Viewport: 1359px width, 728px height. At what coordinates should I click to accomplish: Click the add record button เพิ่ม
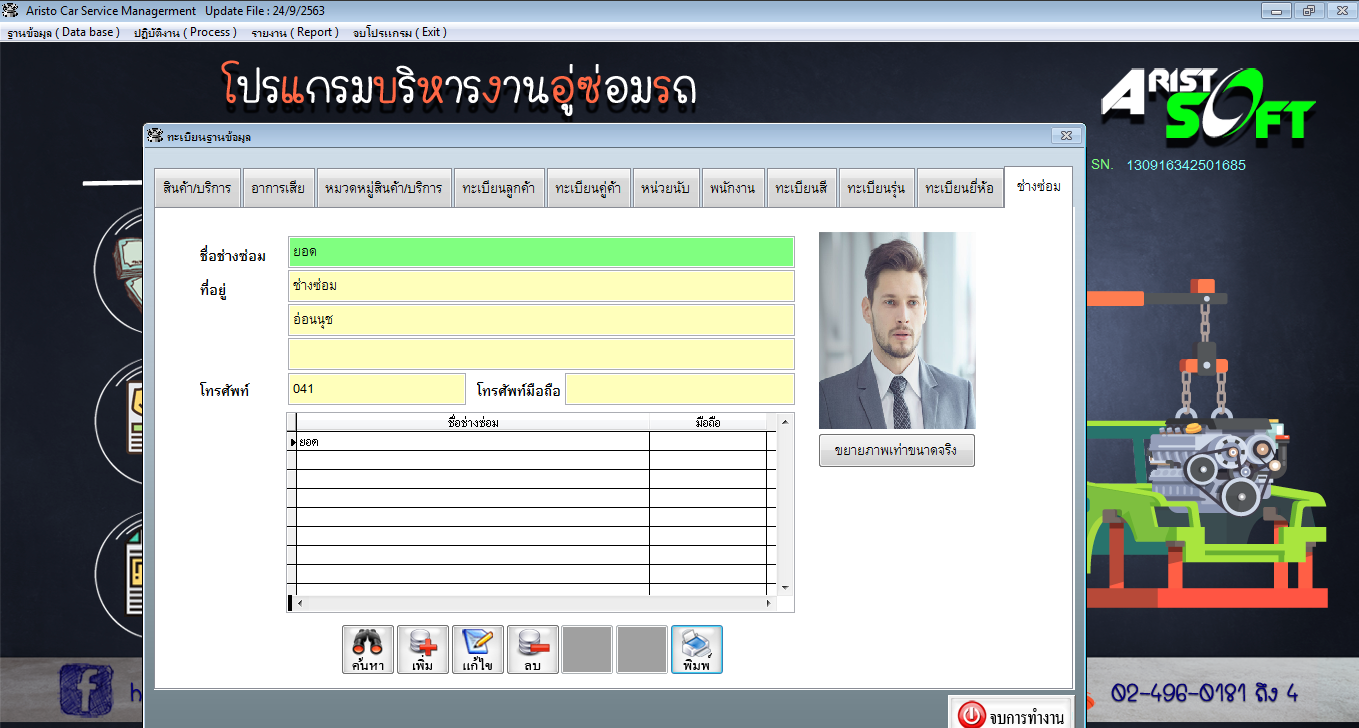tap(423, 650)
